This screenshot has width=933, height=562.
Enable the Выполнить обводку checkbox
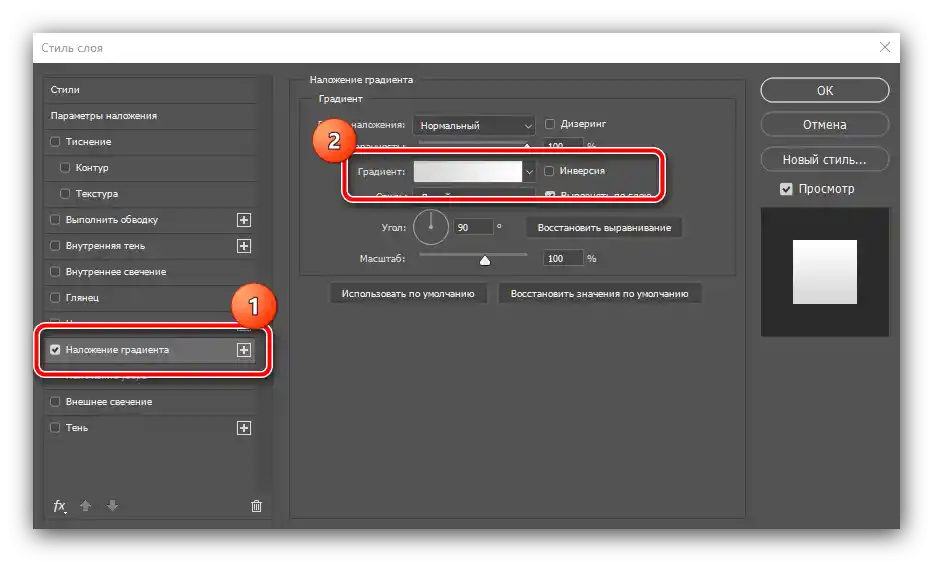pyautogui.click(x=55, y=220)
